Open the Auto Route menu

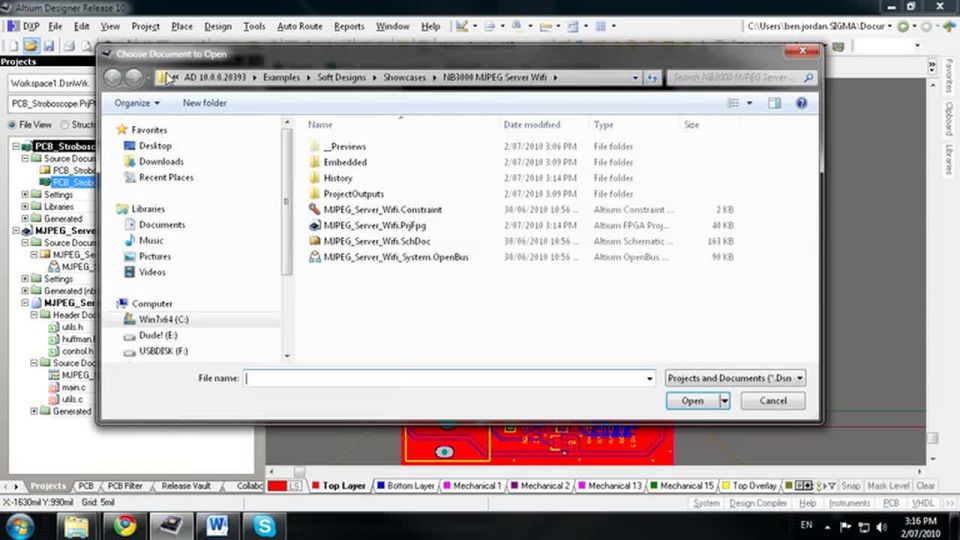pos(299,26)
